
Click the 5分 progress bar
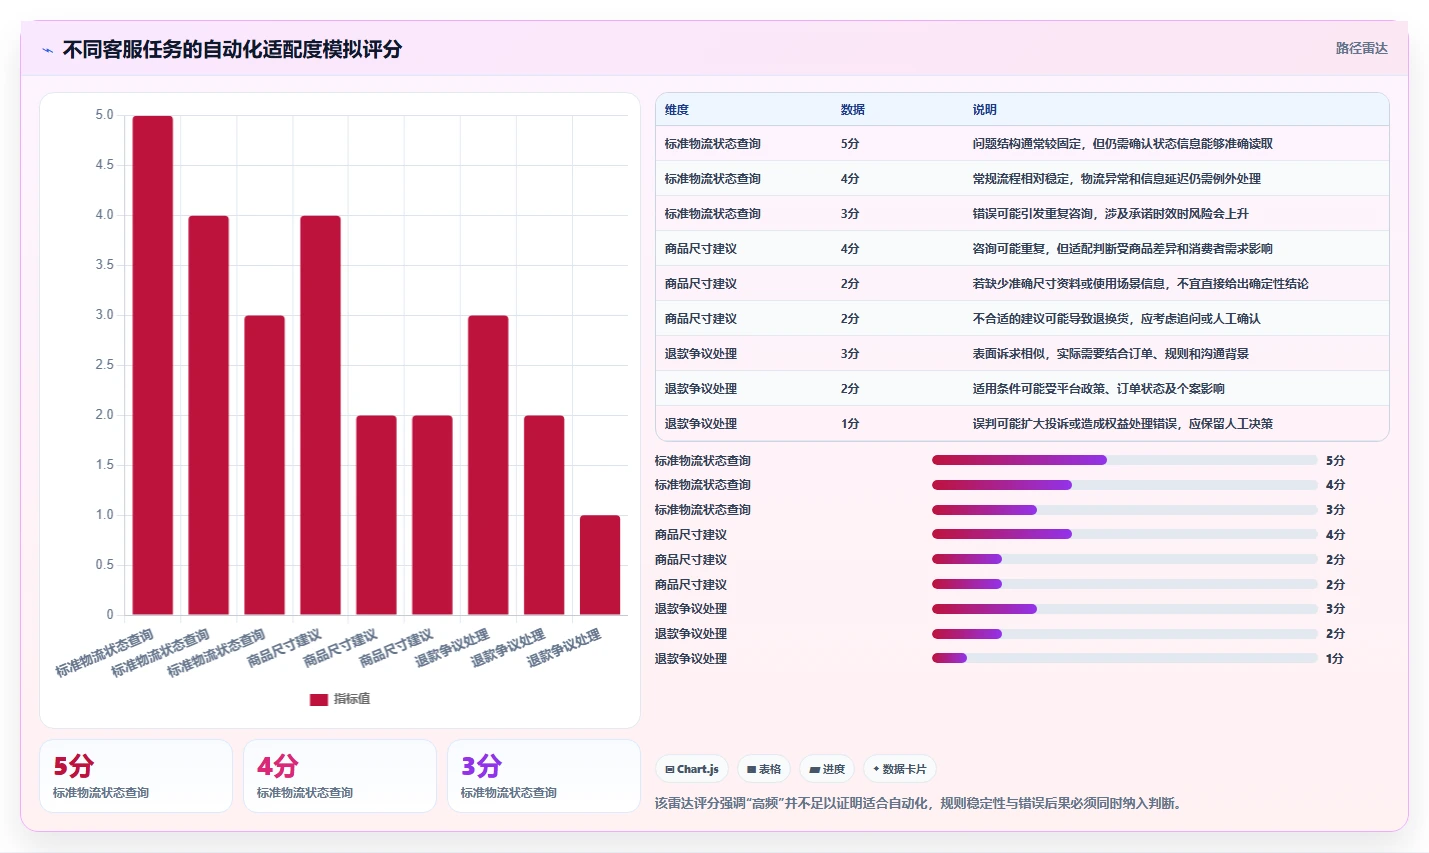pyautogui.click(x=1124, y=460)
